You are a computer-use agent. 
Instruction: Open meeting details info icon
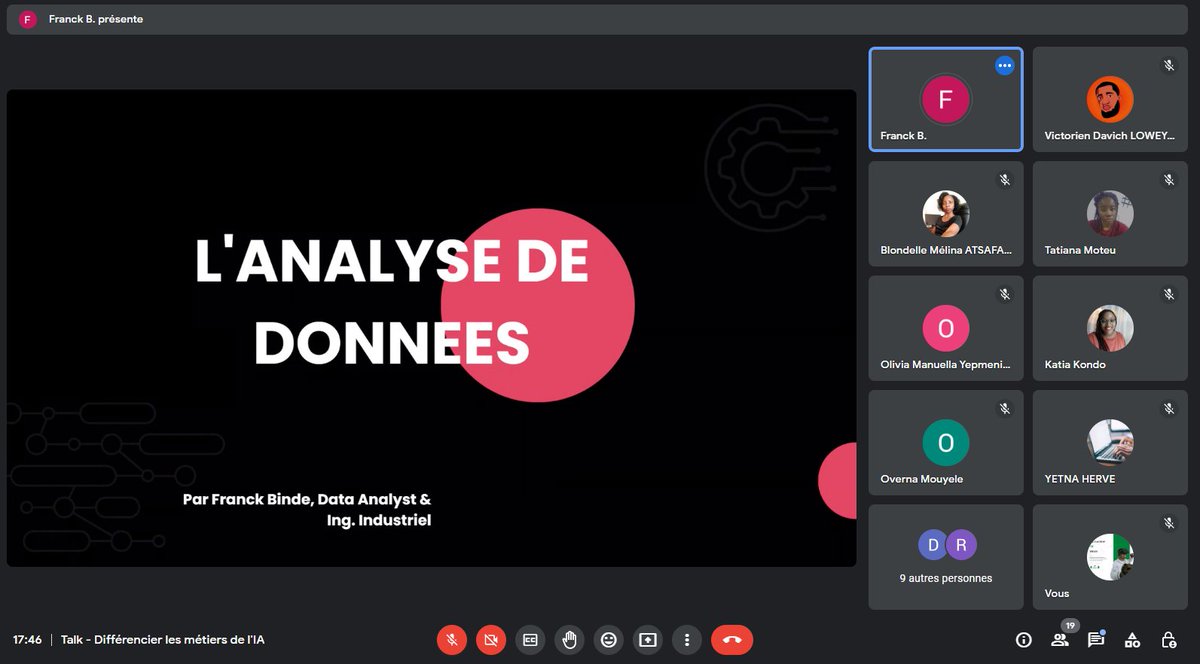point(1023,640)
